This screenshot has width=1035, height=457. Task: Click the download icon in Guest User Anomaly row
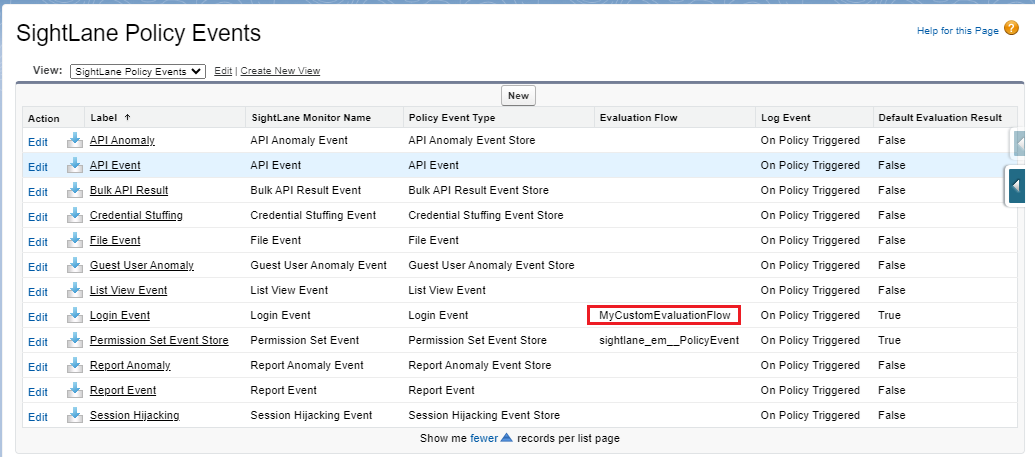tap(75, 265)
